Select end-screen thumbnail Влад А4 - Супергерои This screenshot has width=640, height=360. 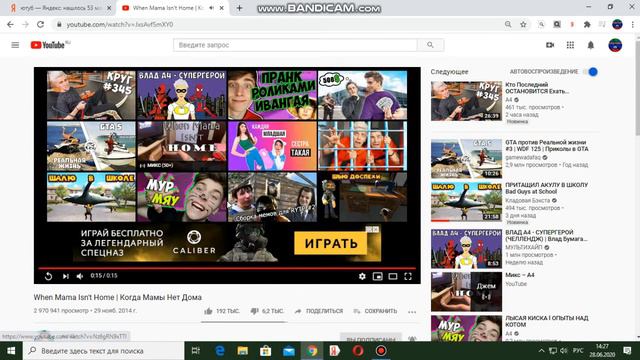[x=182, y=95]
